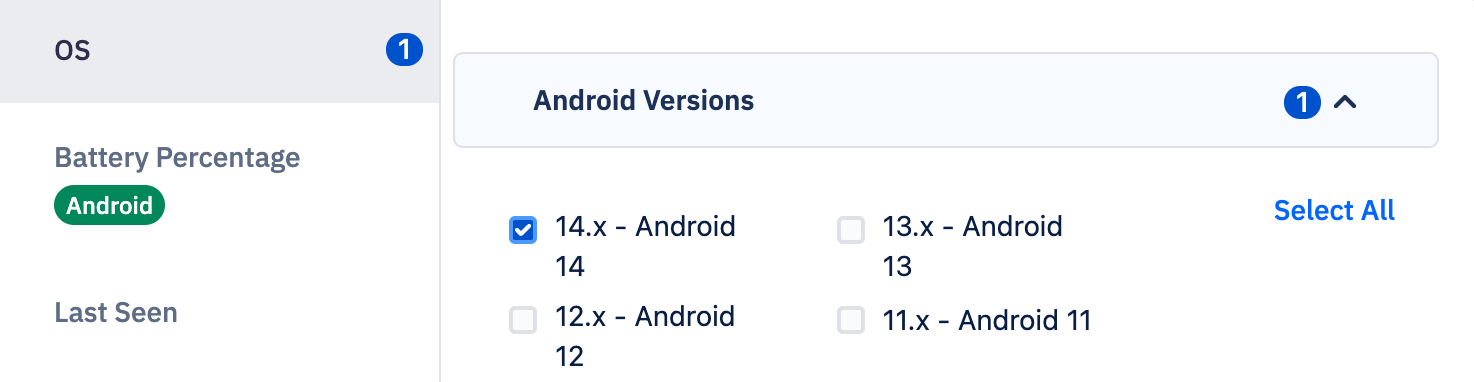Click the Android Versions selection count badge

click(x=1302, y=101)
